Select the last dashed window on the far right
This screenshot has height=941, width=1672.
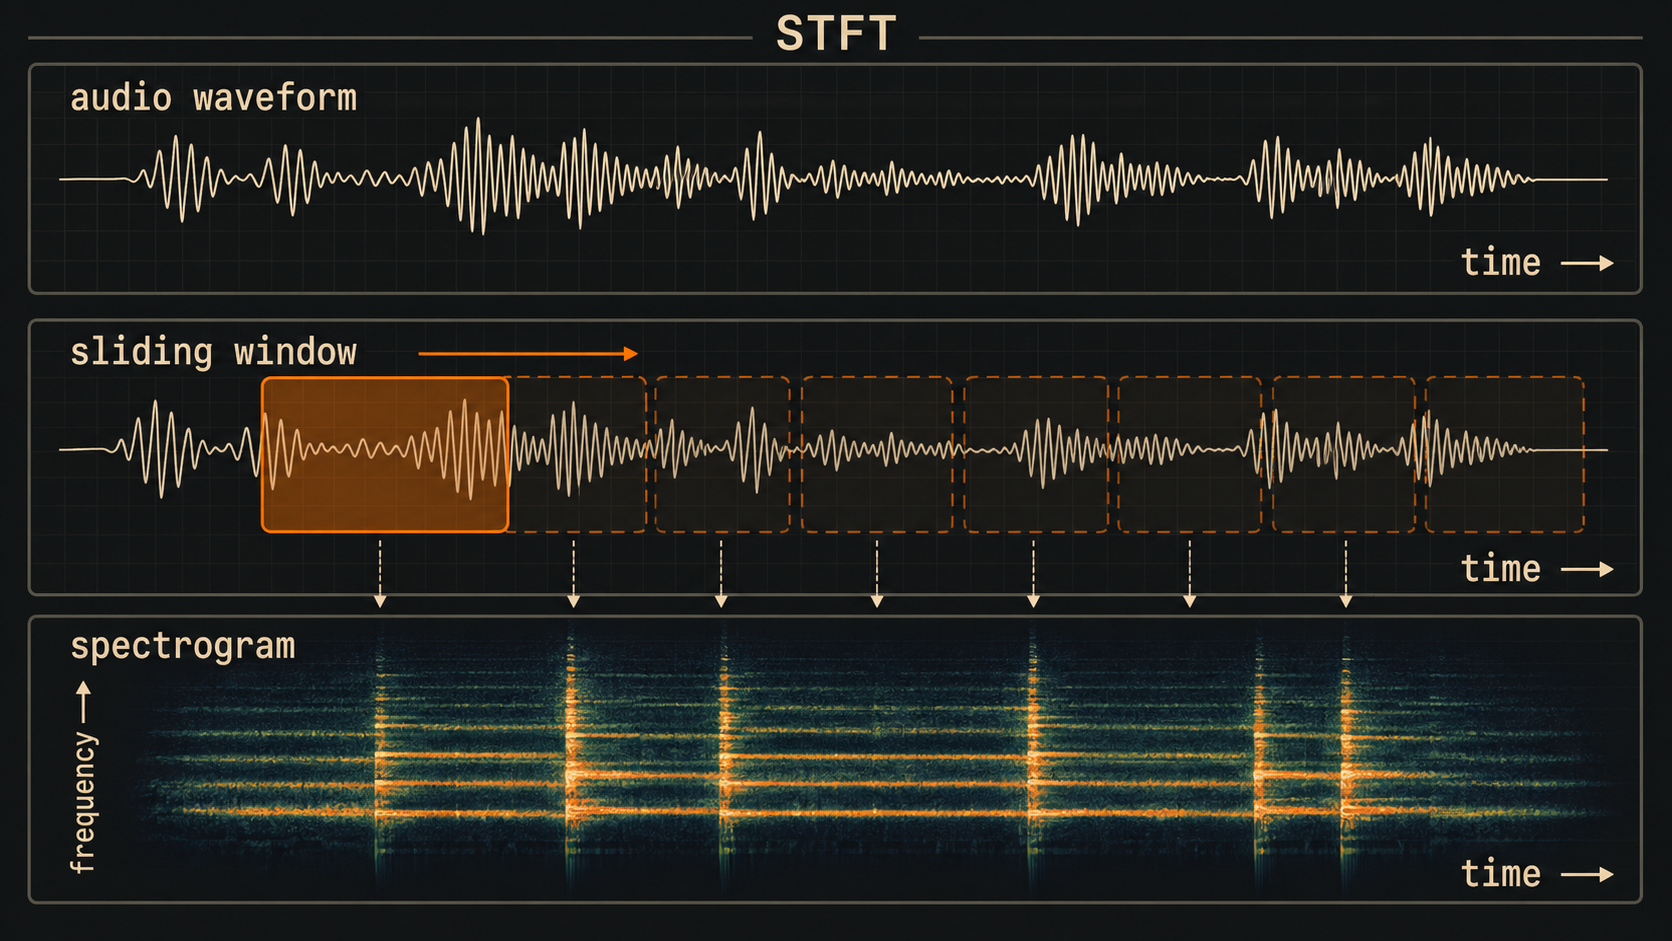1504,455
